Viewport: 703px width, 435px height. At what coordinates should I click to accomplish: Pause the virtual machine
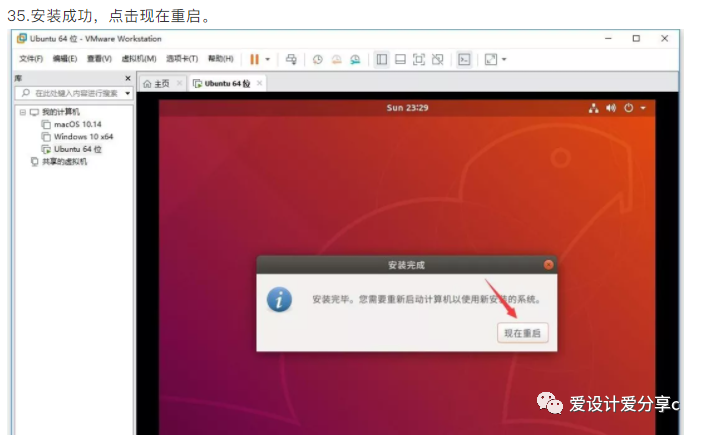pos(254,59)
